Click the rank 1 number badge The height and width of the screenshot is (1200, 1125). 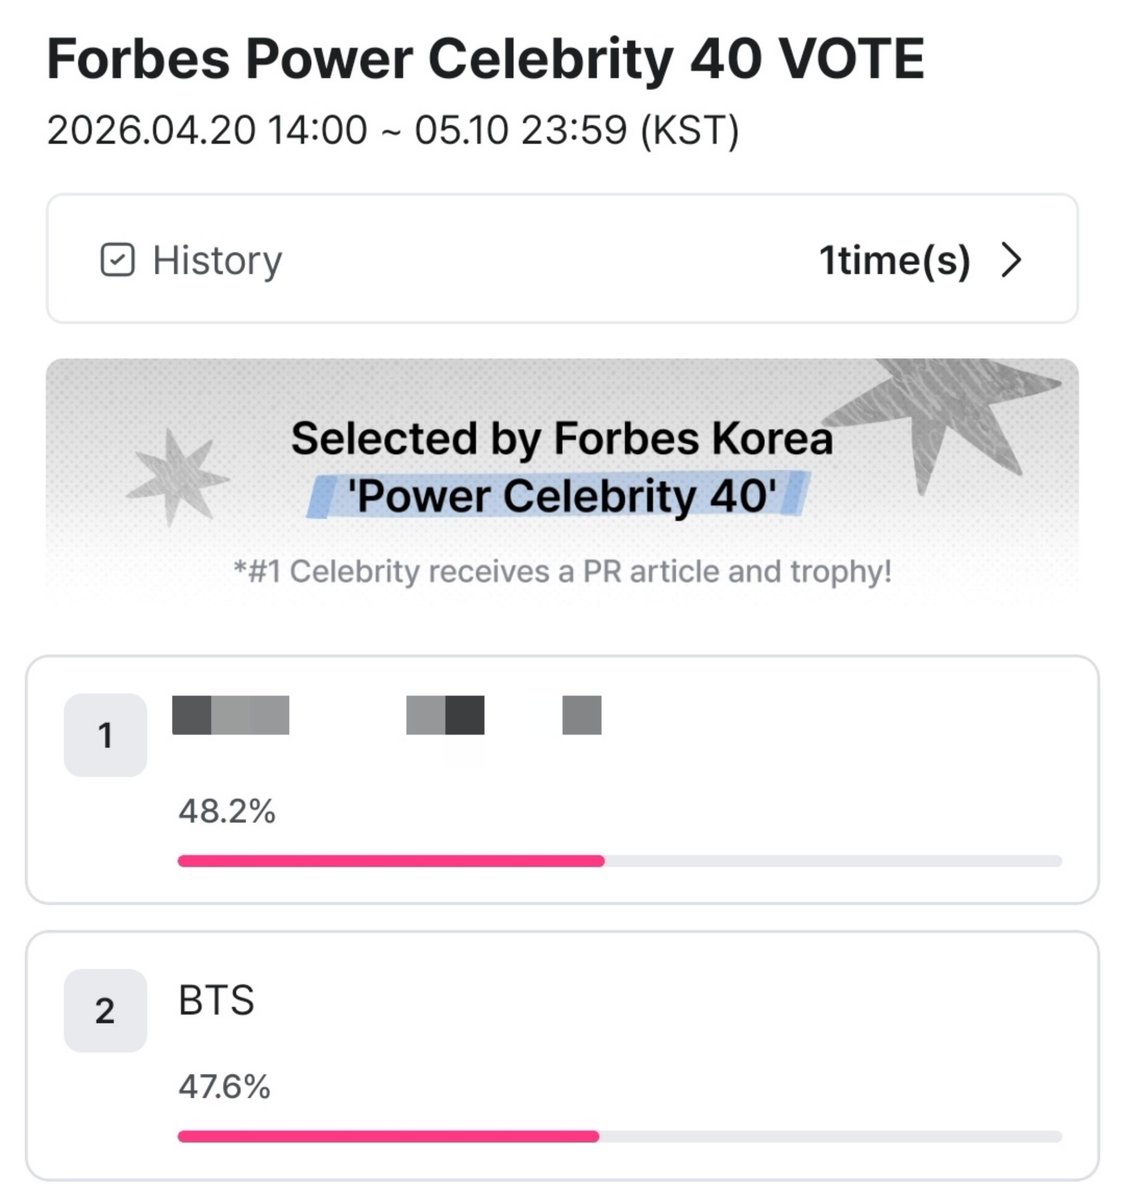(105, 735)
